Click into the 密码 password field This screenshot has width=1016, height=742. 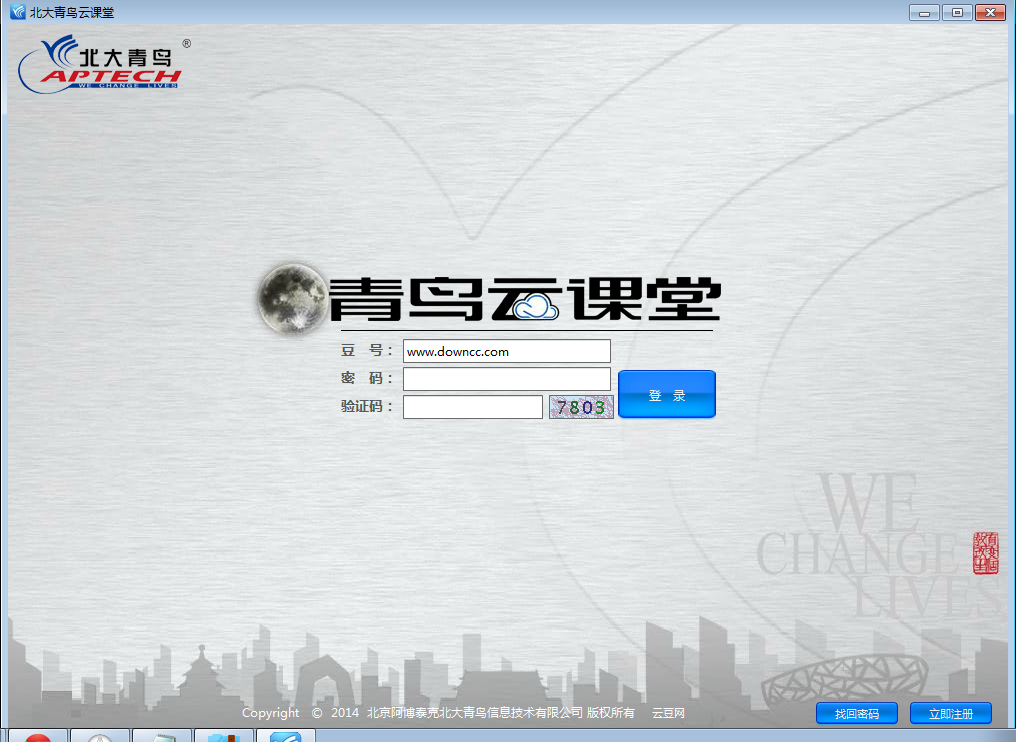click(506, 379)
